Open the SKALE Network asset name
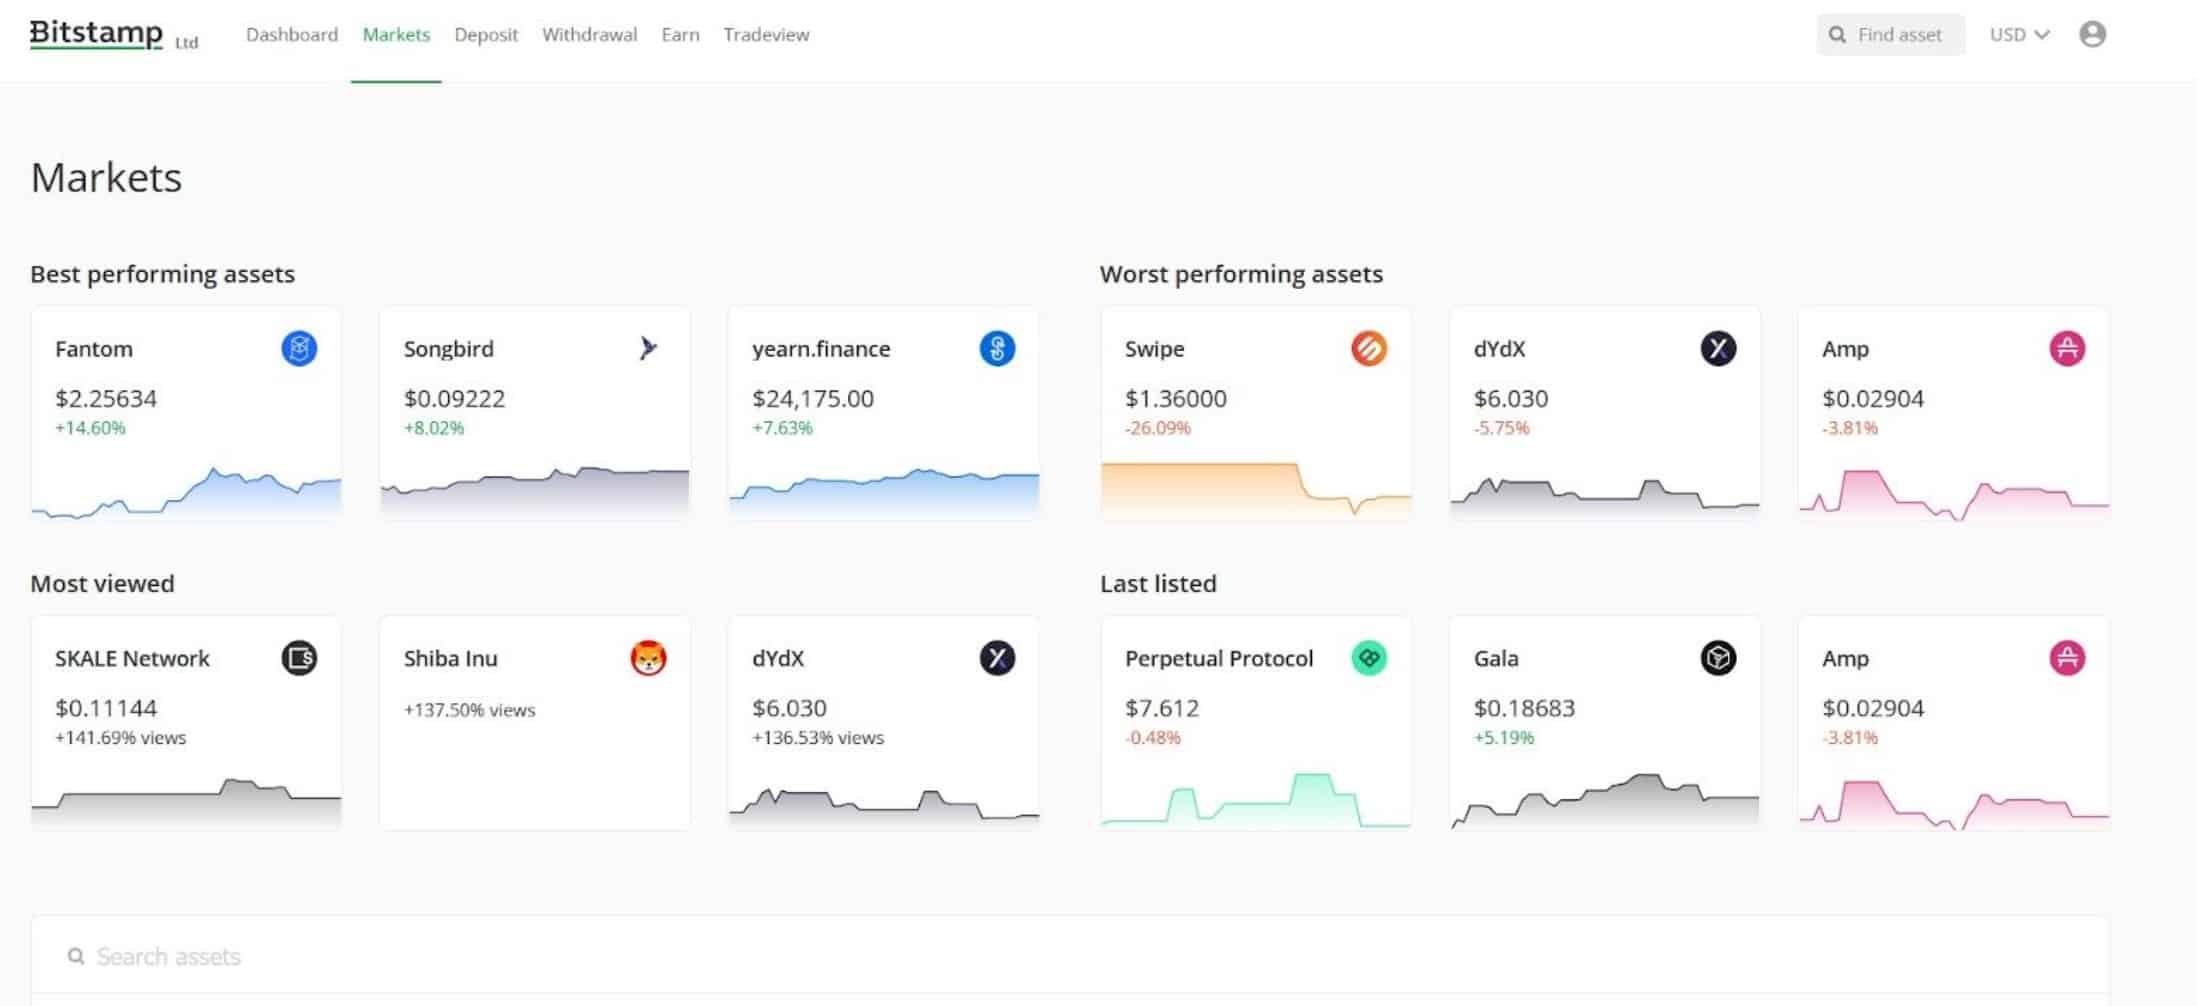This screenshot has width=2197, height=1006. click(132, 659)
